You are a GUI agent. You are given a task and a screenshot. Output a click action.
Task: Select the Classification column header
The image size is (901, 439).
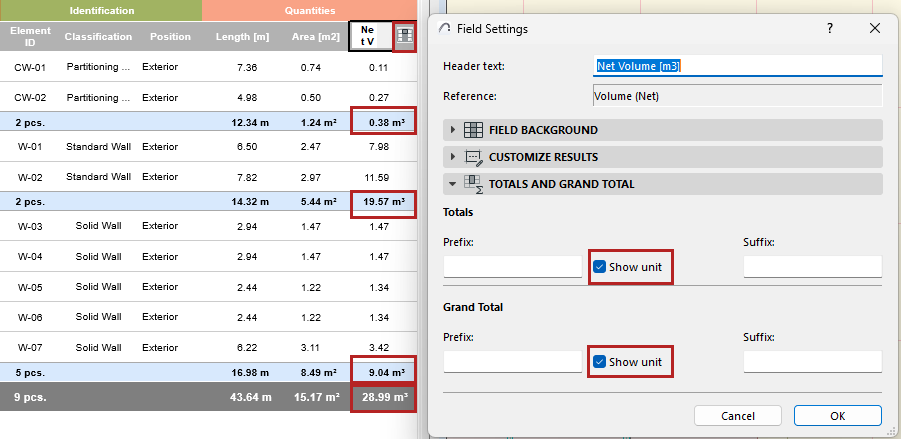[x=98, y=37]
